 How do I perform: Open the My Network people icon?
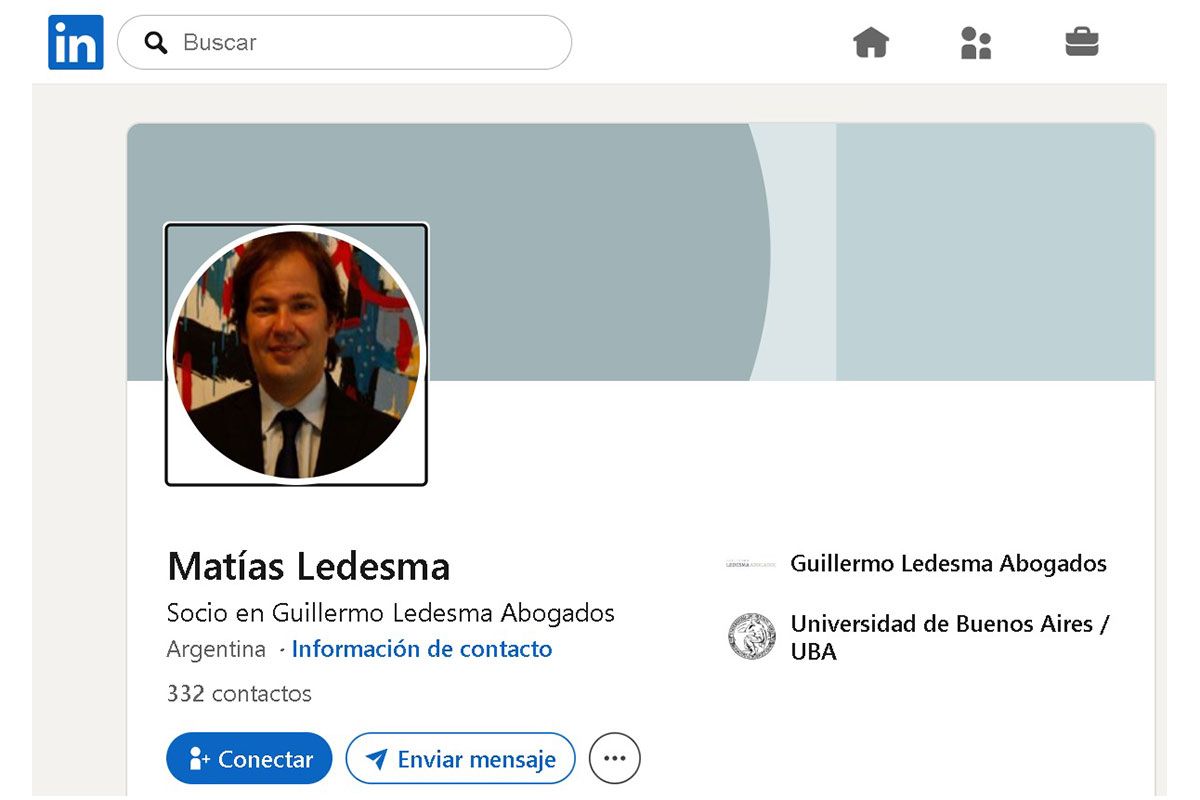coord(975,42)
